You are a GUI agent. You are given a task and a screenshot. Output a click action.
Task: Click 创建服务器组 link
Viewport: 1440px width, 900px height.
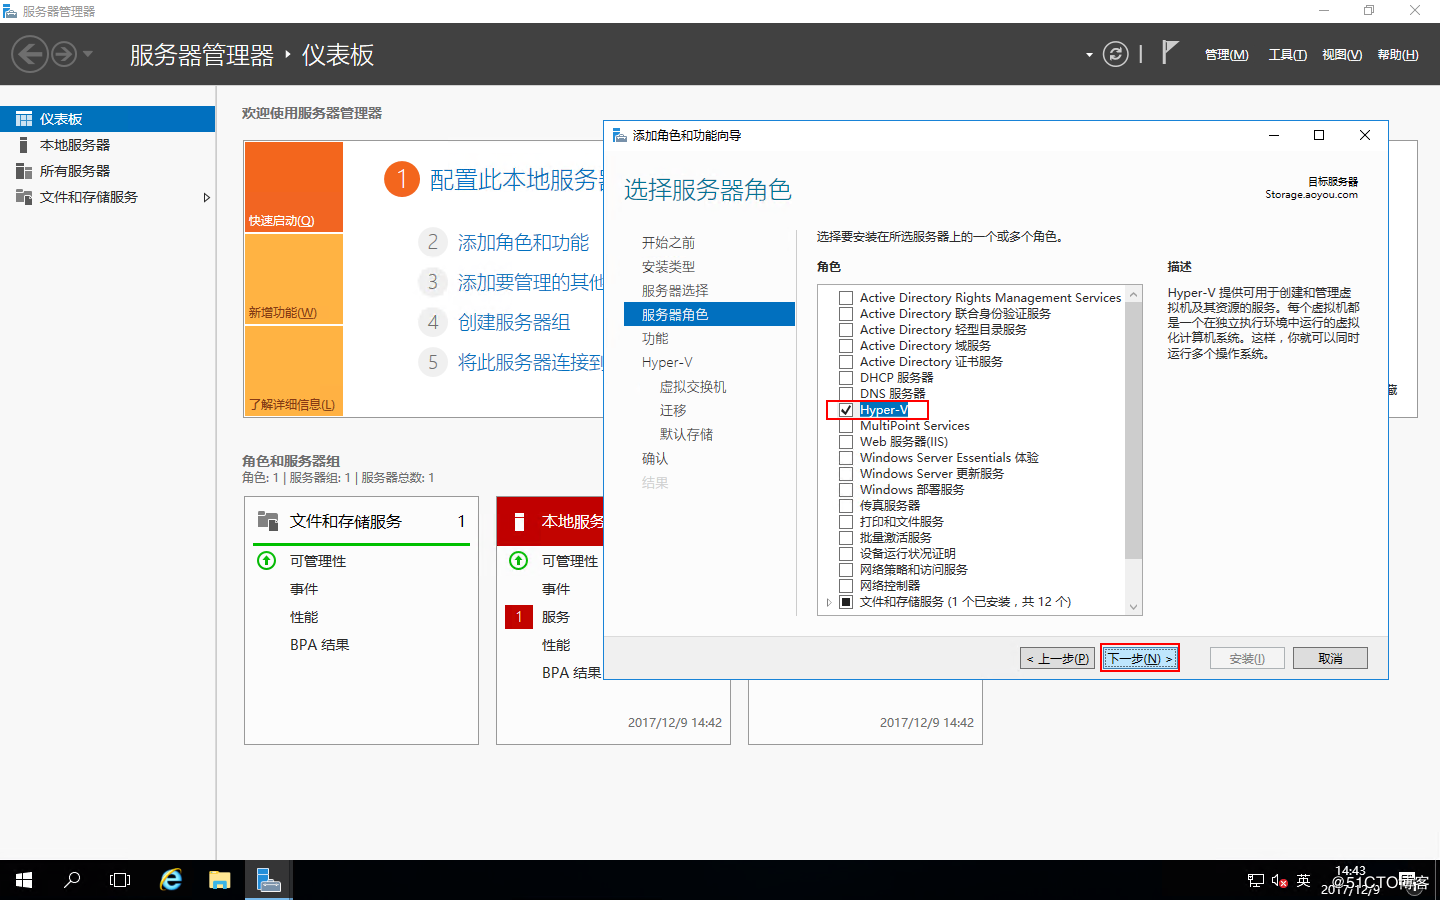coord(514,323)
